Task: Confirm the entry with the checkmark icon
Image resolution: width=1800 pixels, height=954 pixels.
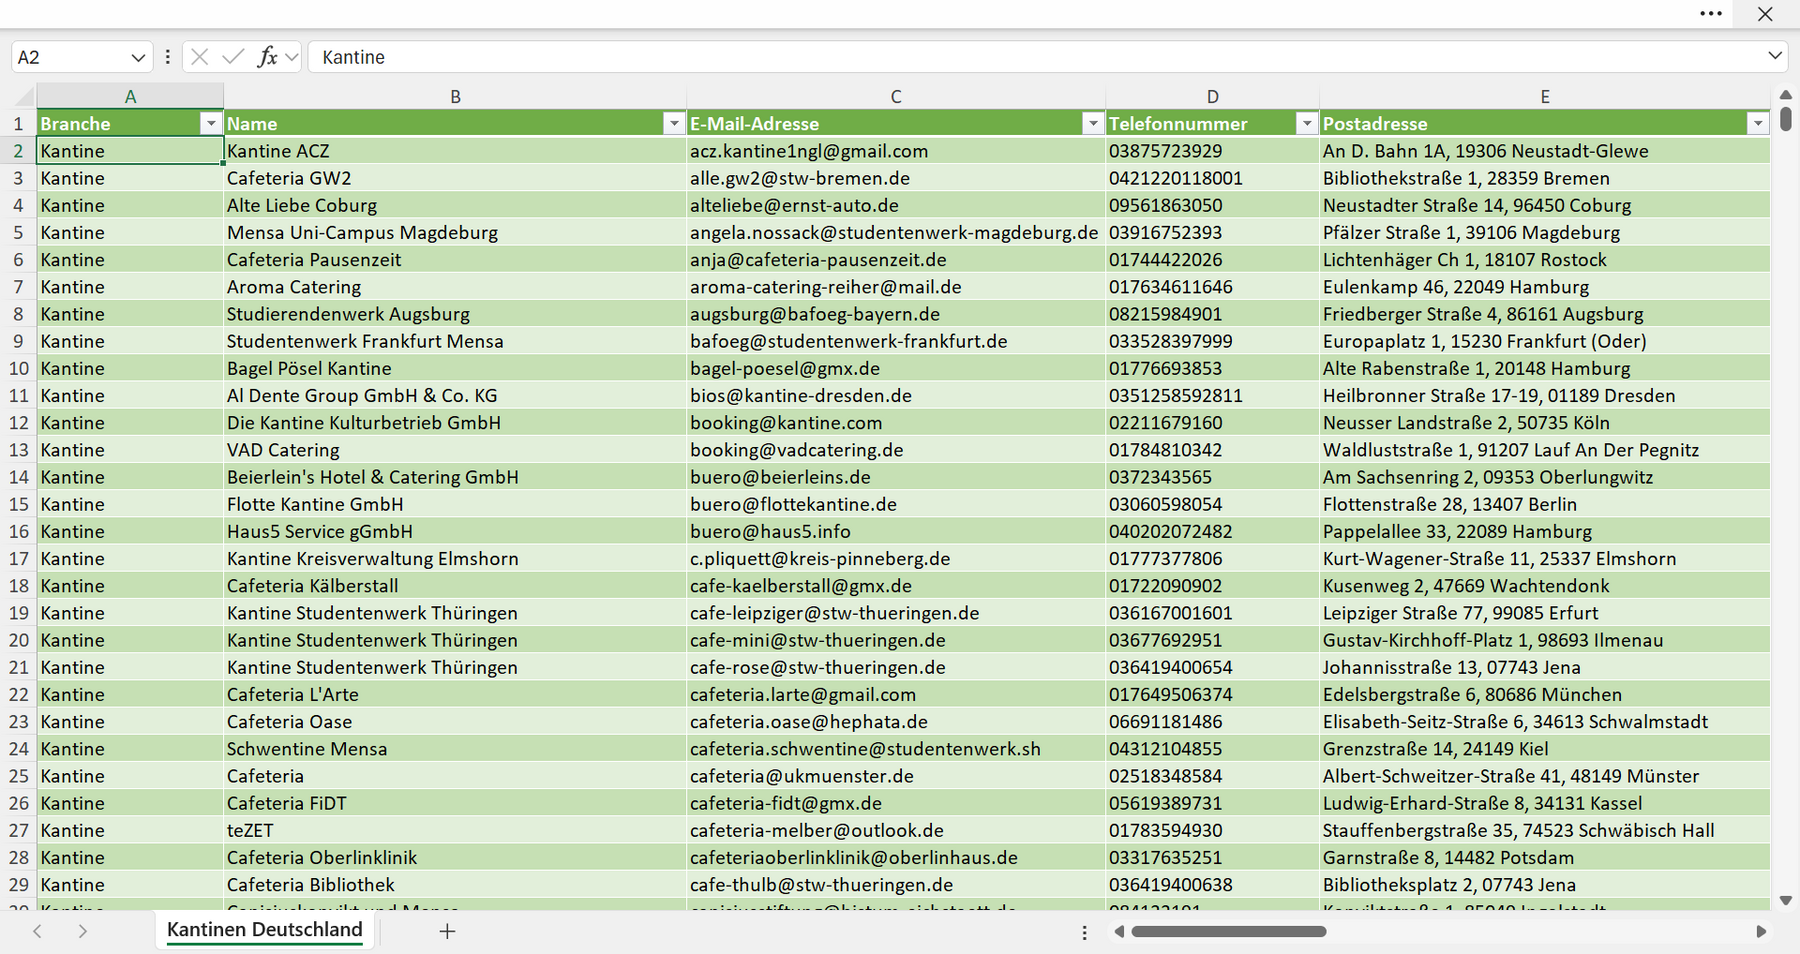Action: 233,57
